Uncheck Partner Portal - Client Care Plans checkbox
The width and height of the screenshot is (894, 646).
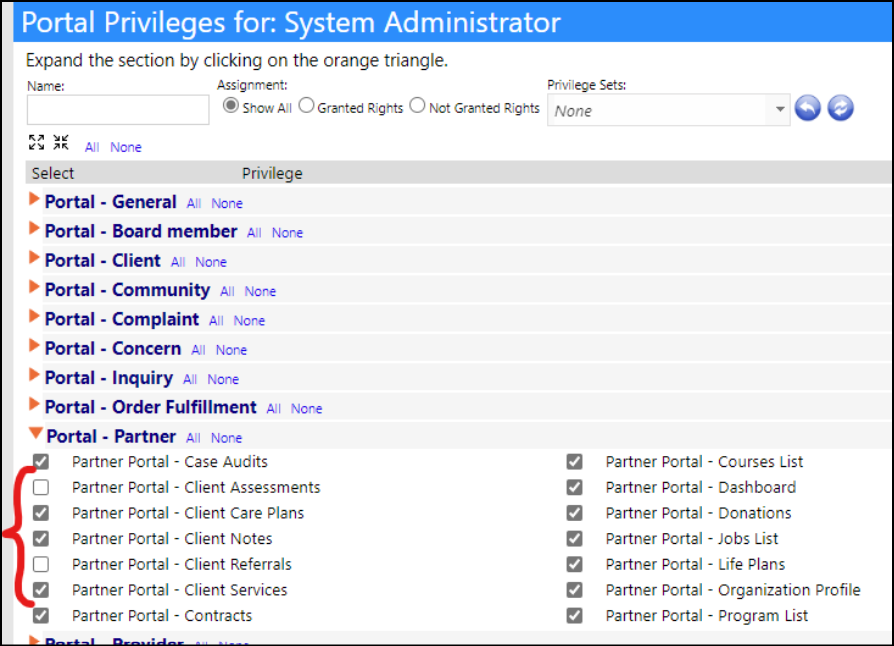(40, 513)
